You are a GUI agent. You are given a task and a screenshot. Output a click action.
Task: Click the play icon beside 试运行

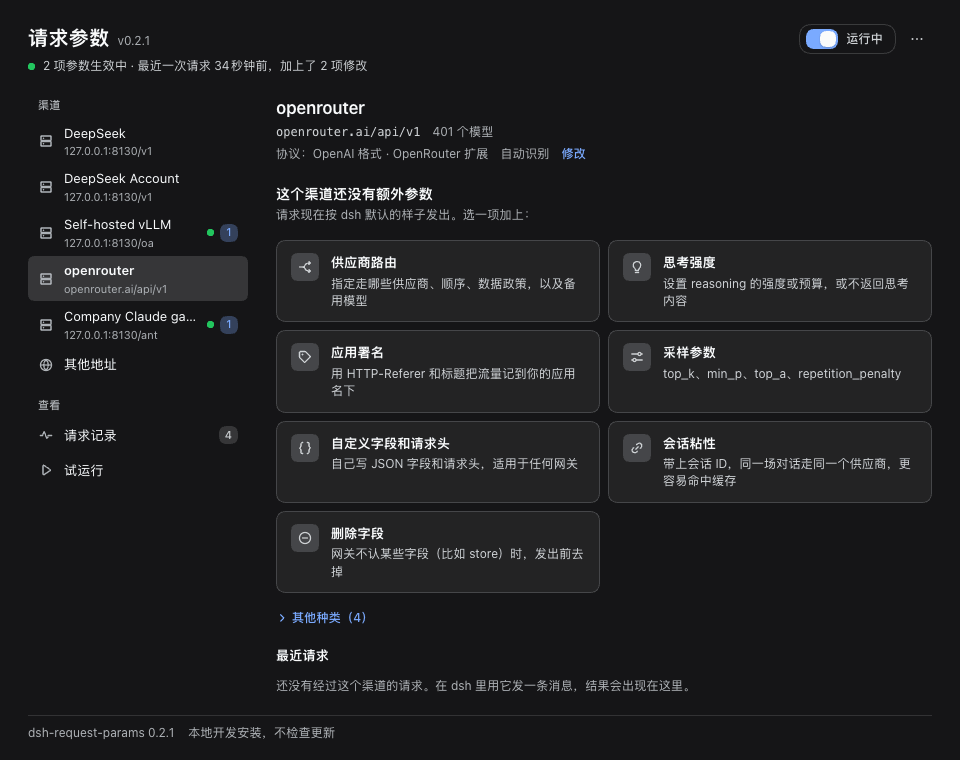click(46, 470)
